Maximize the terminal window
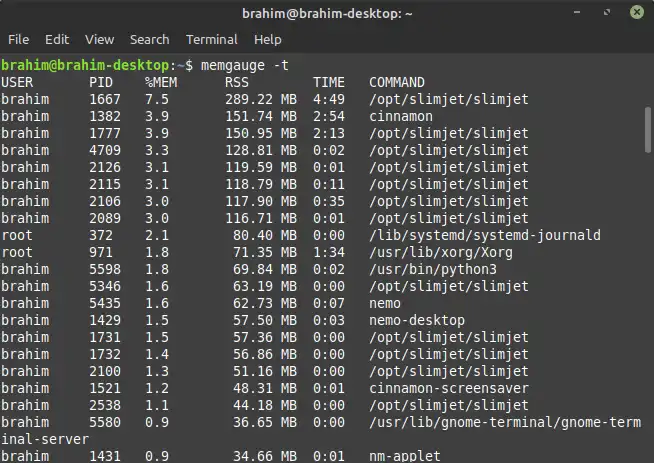Image resolution: width=654 pixels, height=463 pixels. coord(607,13)
